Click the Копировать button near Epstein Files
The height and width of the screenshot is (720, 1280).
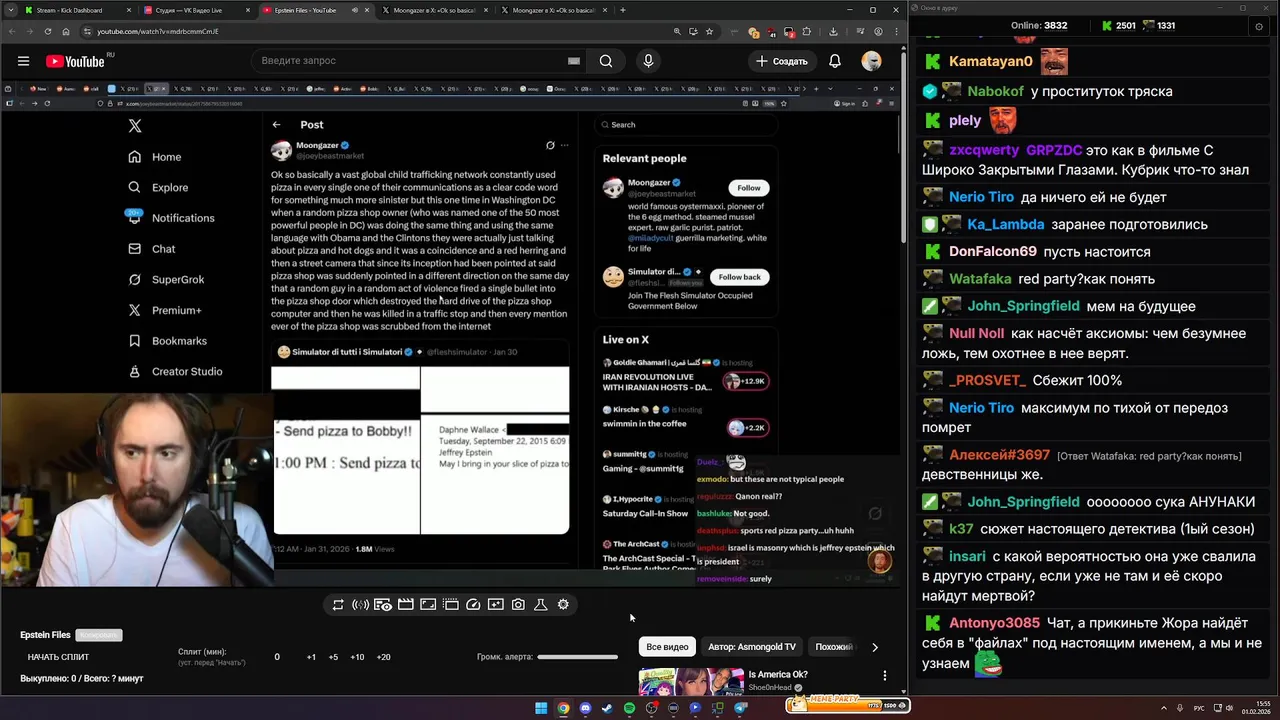click(99, 635)
